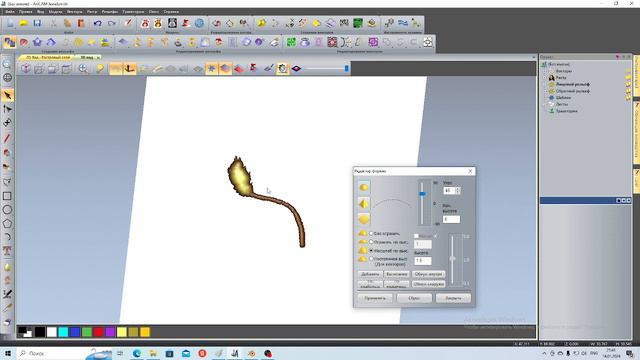This screenshot has height=360, width=640.
Task: Click the zoom magnifier in view toolbar
Action: [x=83, y=69]
